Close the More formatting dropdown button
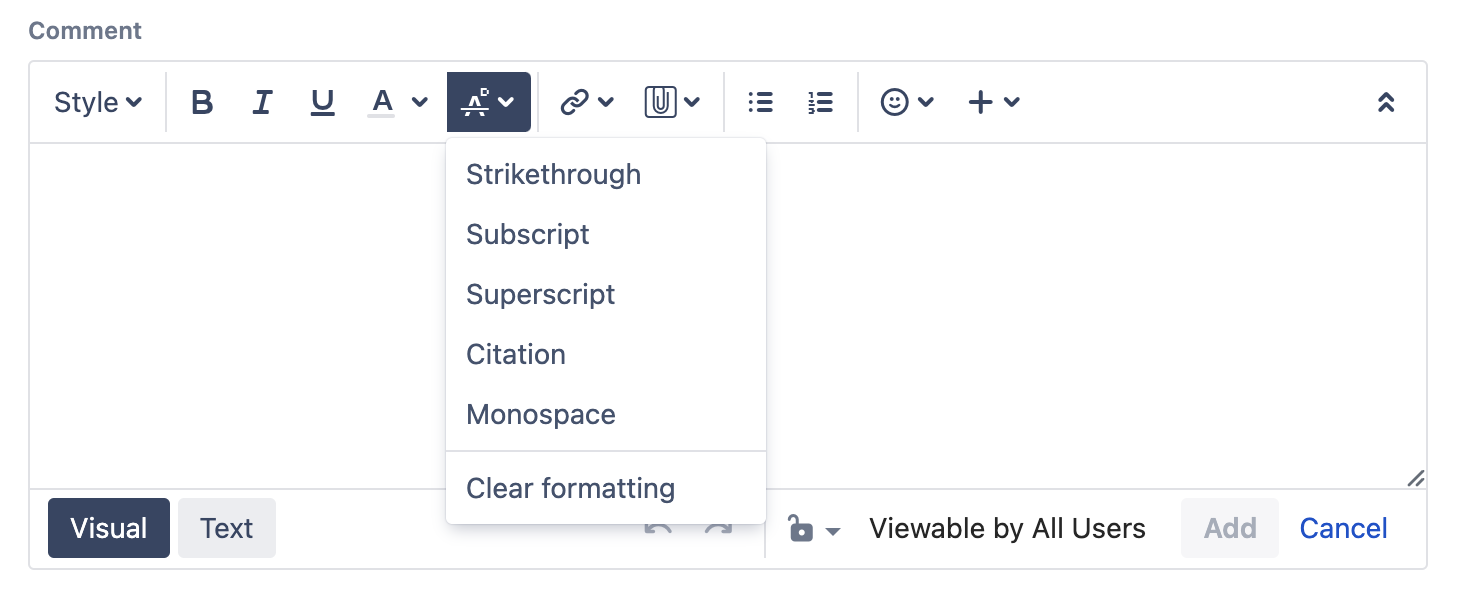The width and height of the screenshot is (1460, 602). 489,102
